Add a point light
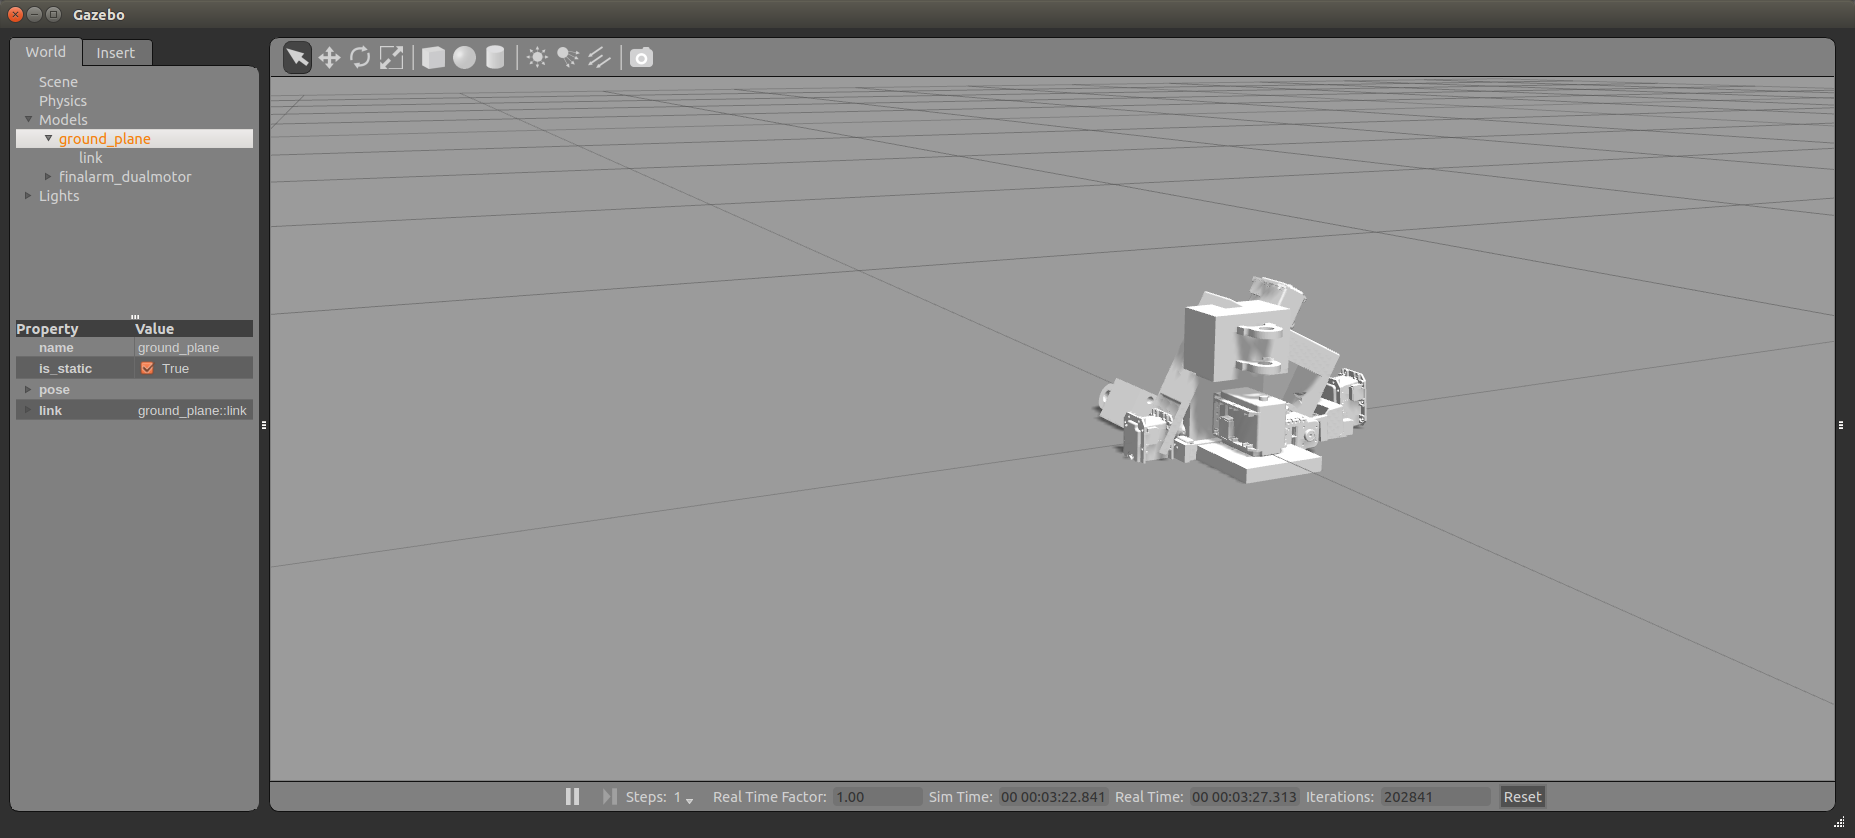The image size is (1855, 838). coord(537,57)
